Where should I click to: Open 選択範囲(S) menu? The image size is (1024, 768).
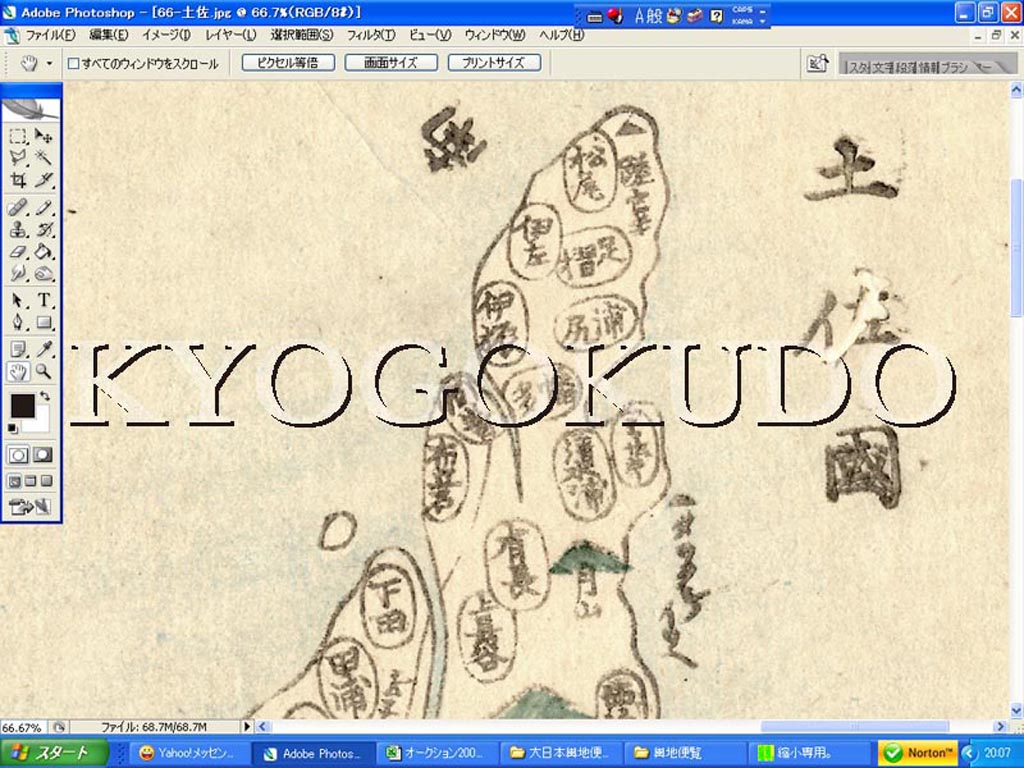[x=302, y=35]
